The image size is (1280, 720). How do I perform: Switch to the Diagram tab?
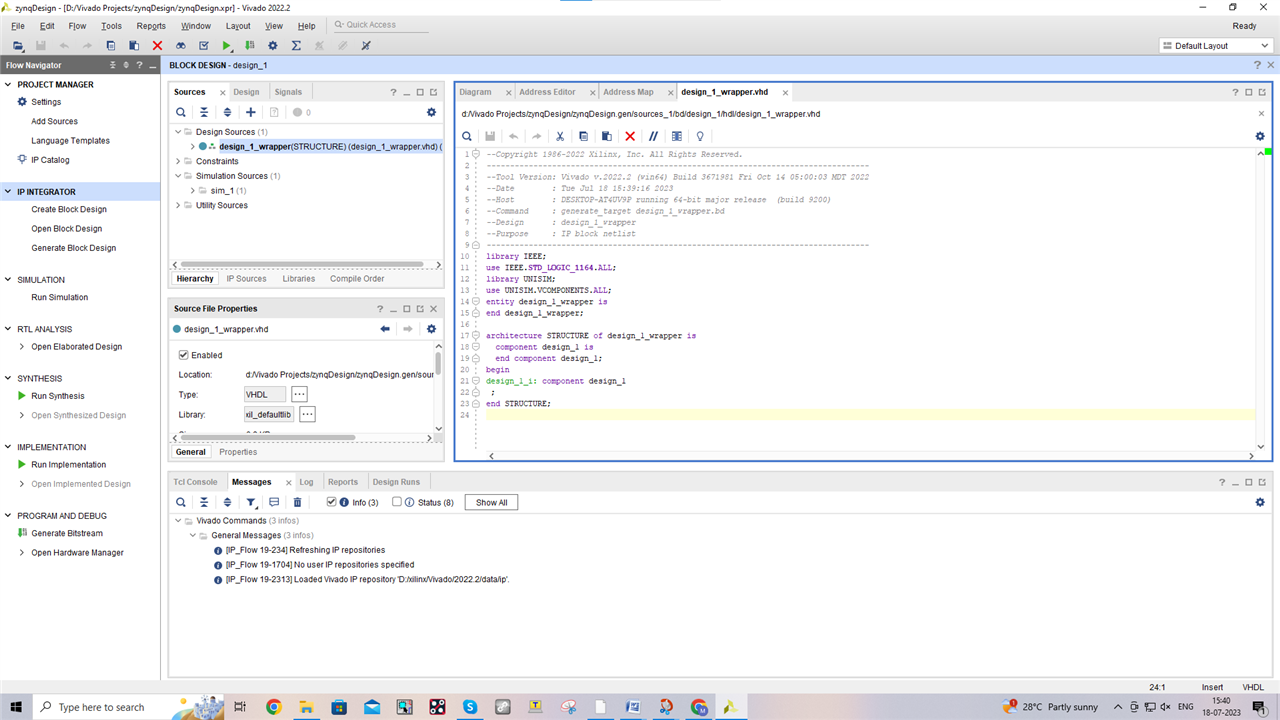475,92
